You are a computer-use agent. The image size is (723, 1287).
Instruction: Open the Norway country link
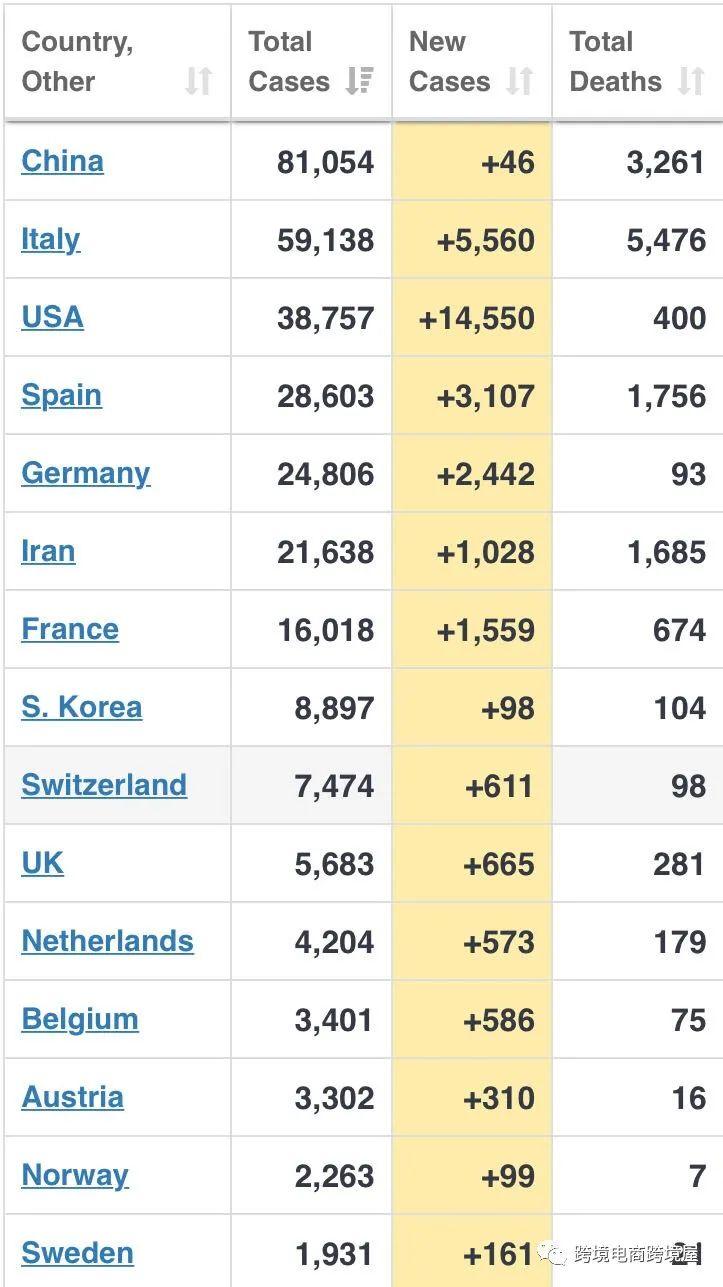point(75,1175)
